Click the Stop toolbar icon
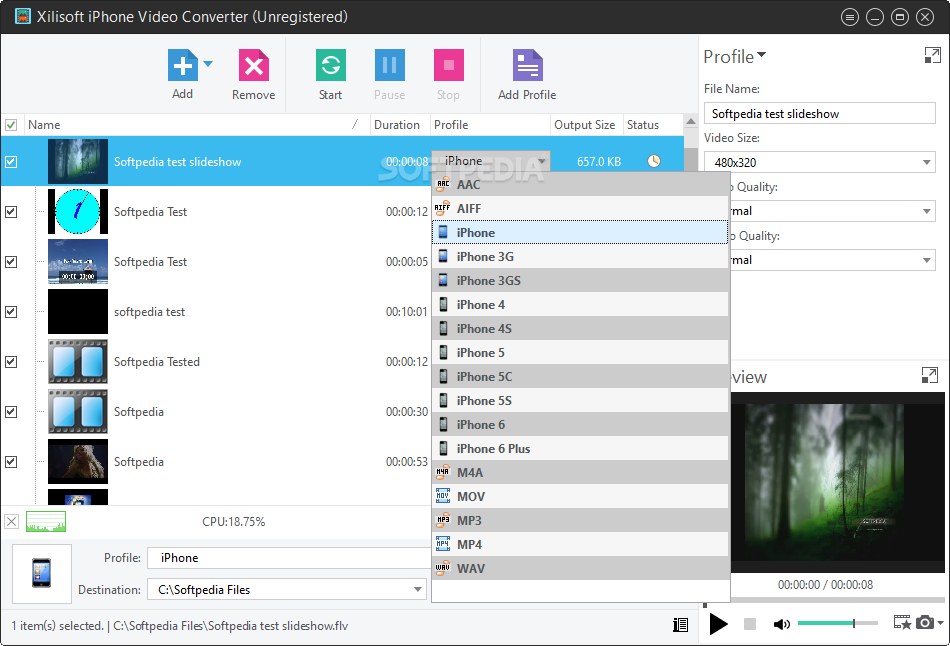The height and width of the screenshot is (646, 950). pos(448,65)
